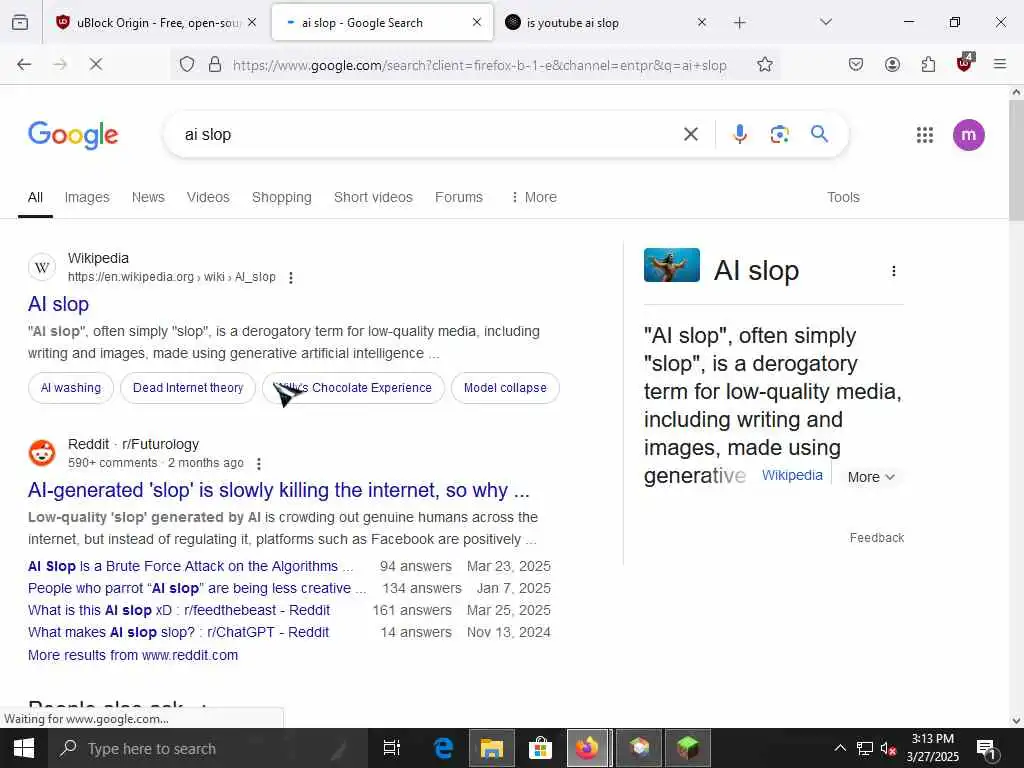Open Microsoft Store from taskbar

(x=539, y=748)
